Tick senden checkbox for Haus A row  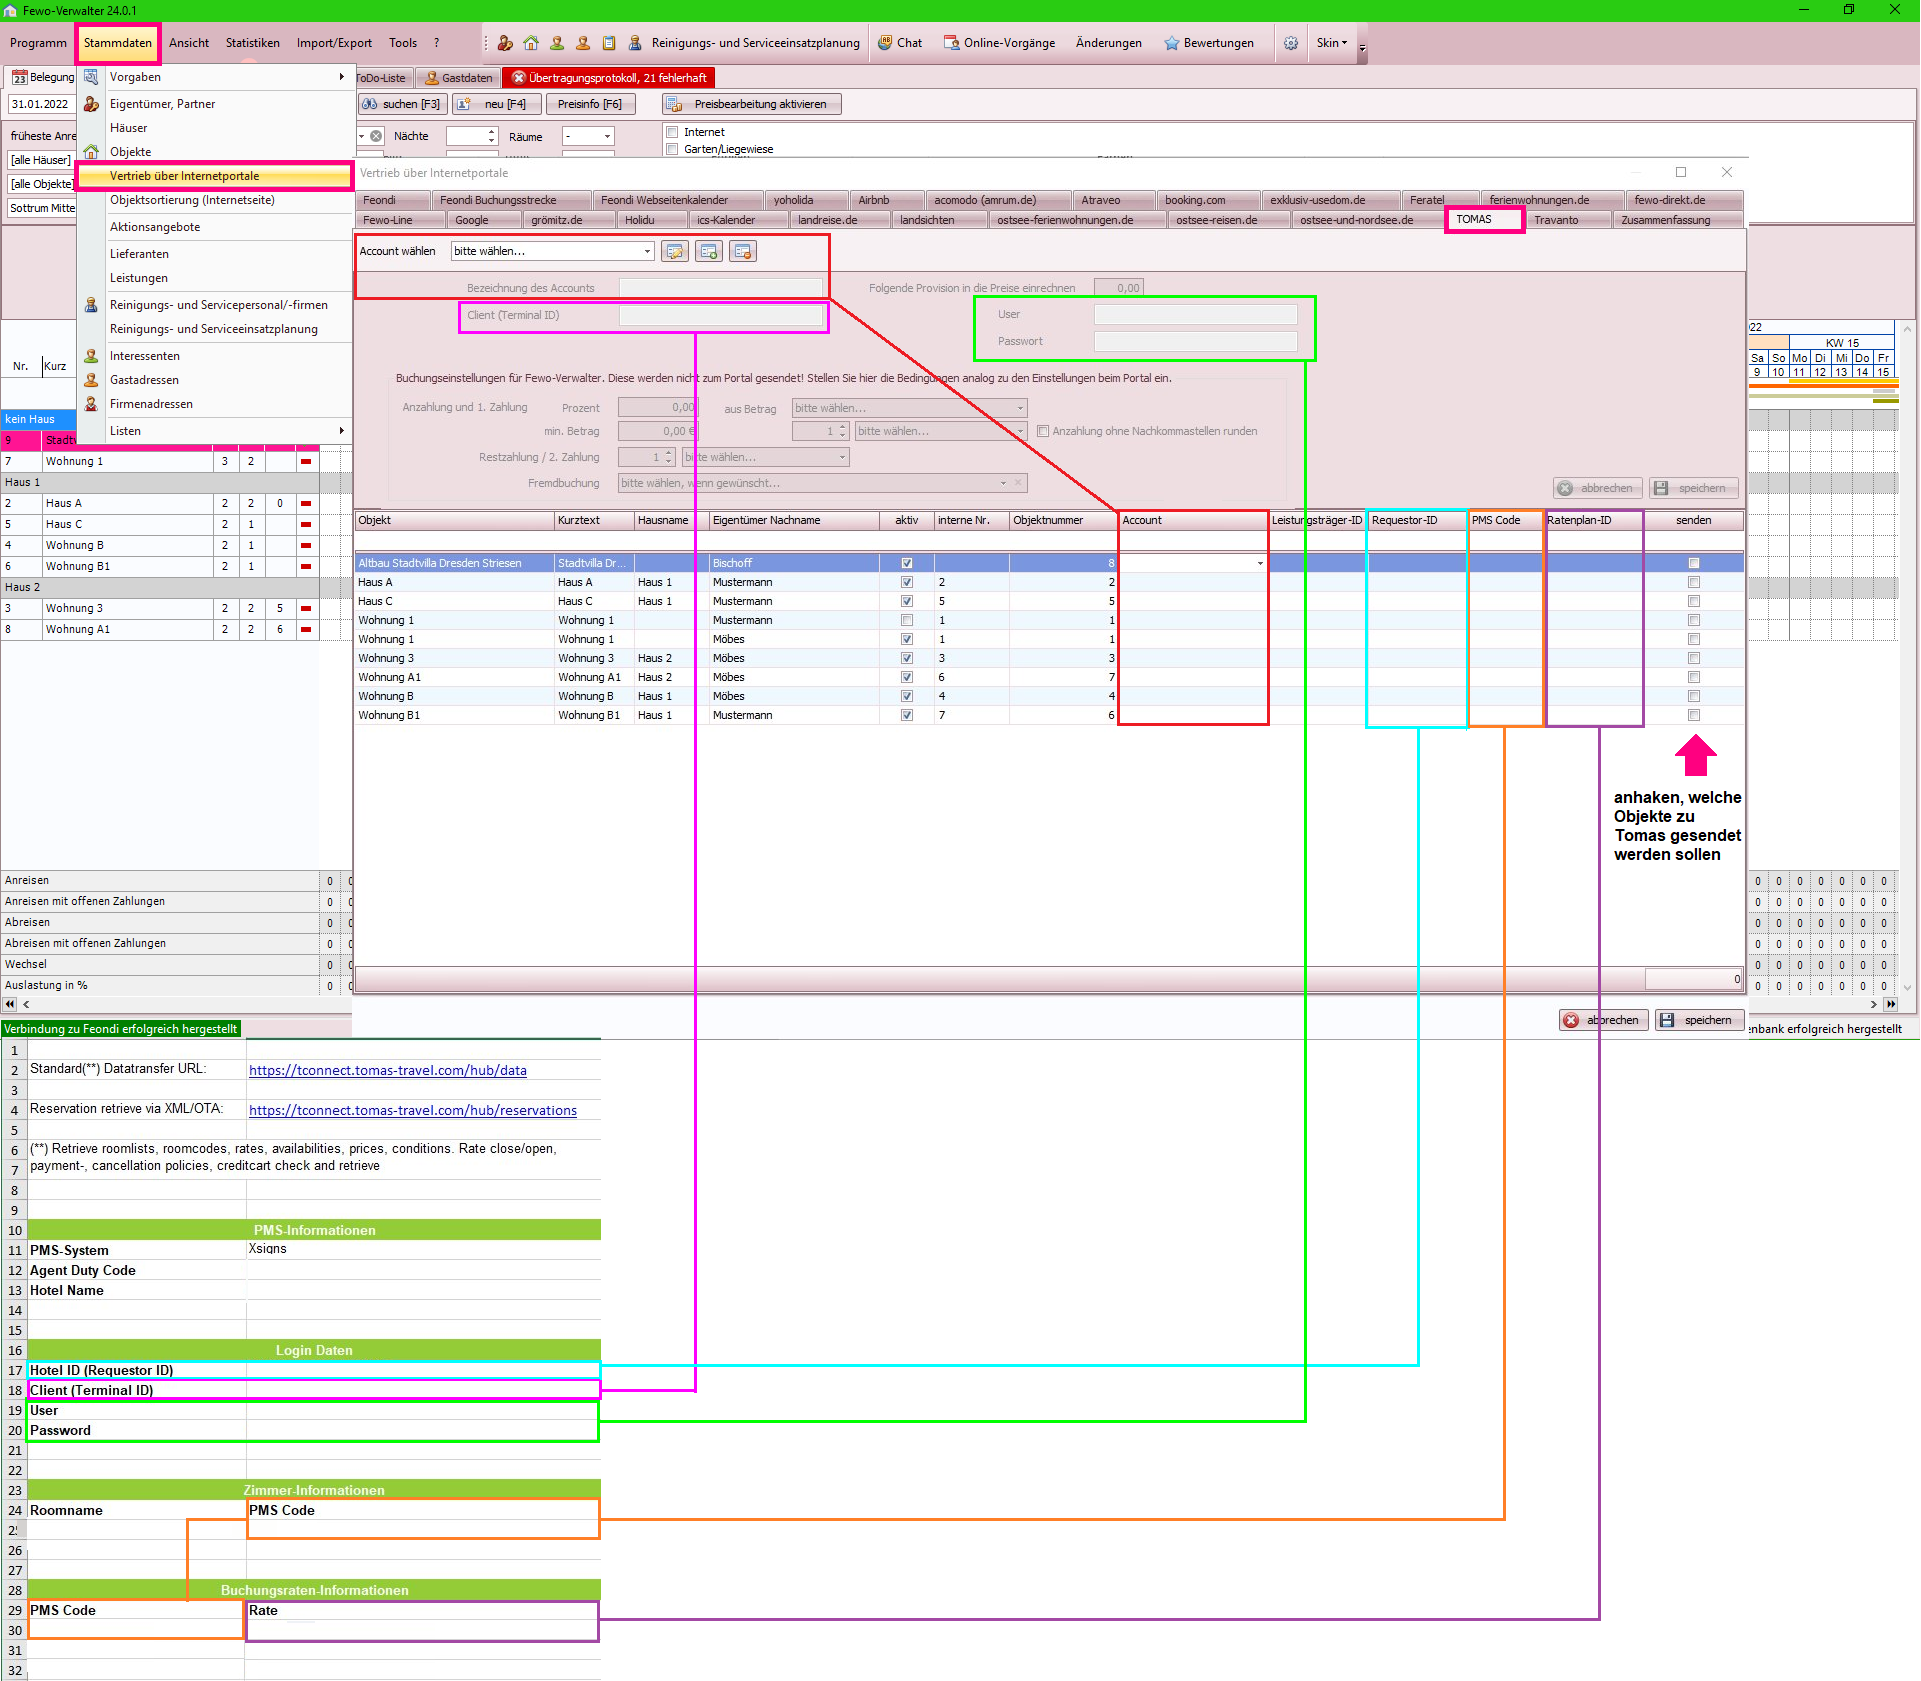[x=1693, y=582]
